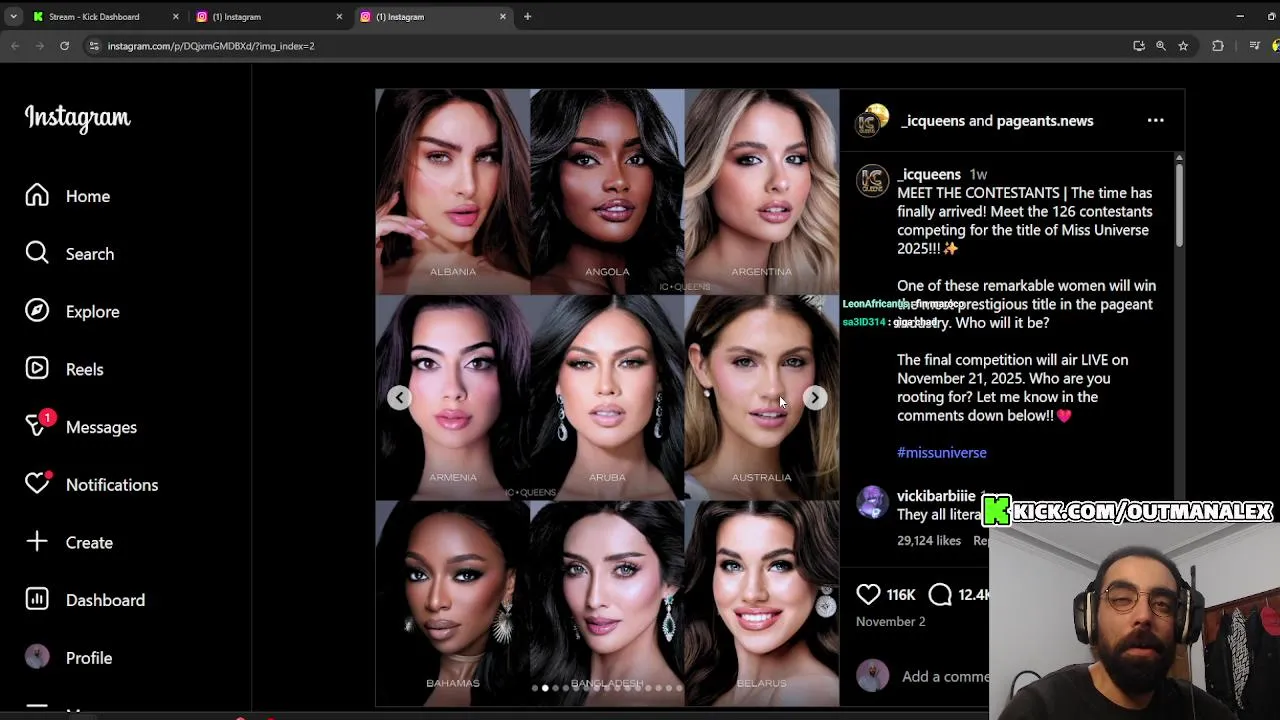Open Instagram Search from the sidebar
Screen dimensions: 1280x720
pos(70,254)
